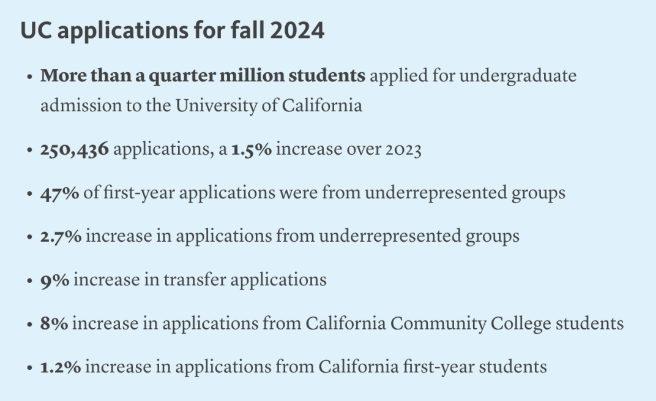This screenshot has width=656, height=401.
Task: Click the words "California first-year students"
Action: click(x=433, y=367)
